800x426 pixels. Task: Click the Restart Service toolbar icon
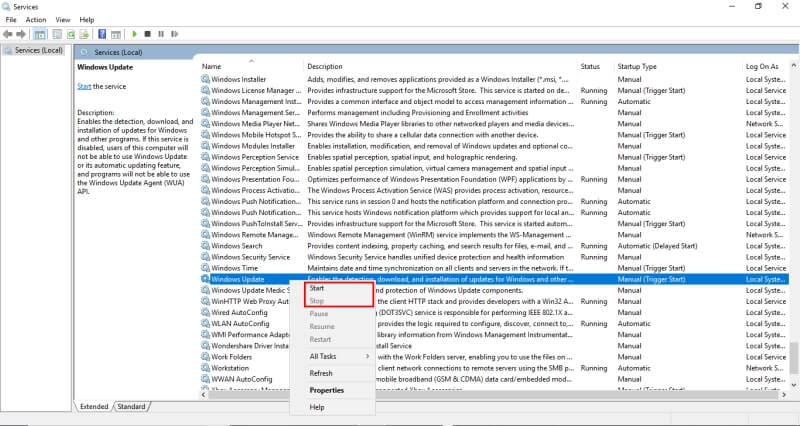pyautogui.click(x=175, y=33)
